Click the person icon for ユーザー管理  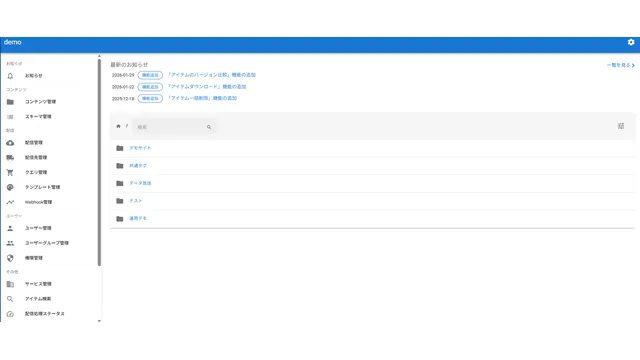pos(10,228)
